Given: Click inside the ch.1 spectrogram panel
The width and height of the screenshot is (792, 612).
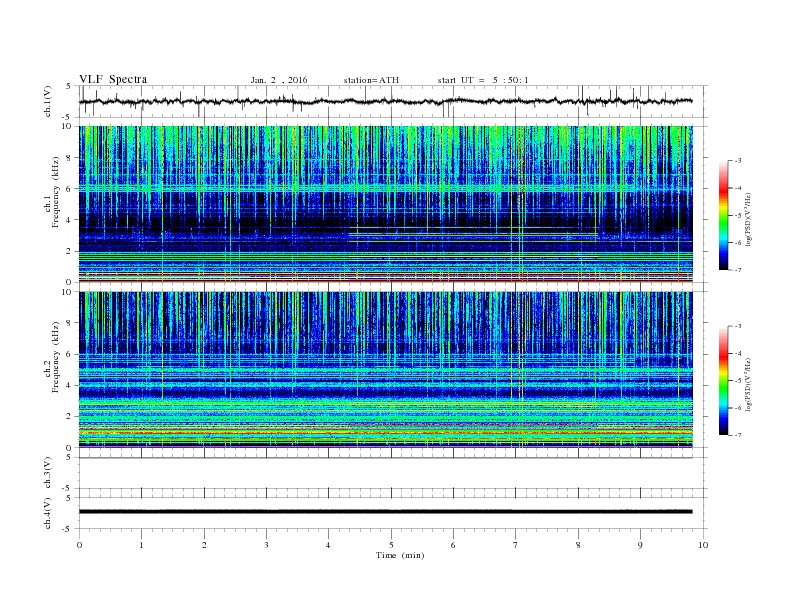Looking at the screenshot, I should coord(385,204).
